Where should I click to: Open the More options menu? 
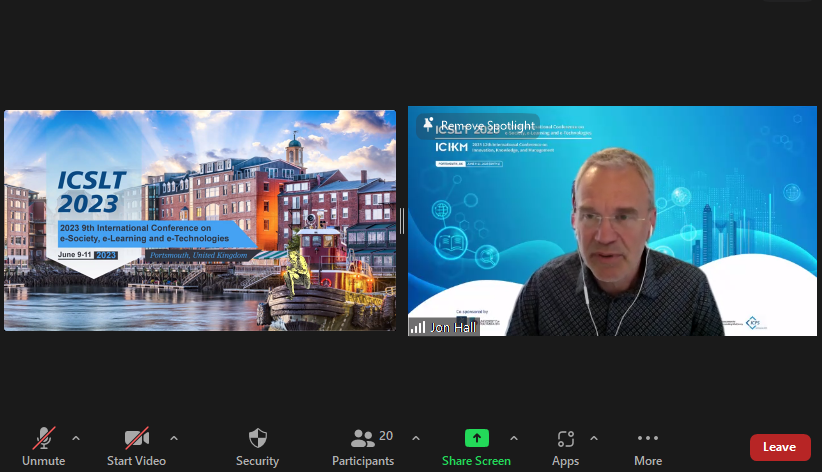(x=648, y=447)
